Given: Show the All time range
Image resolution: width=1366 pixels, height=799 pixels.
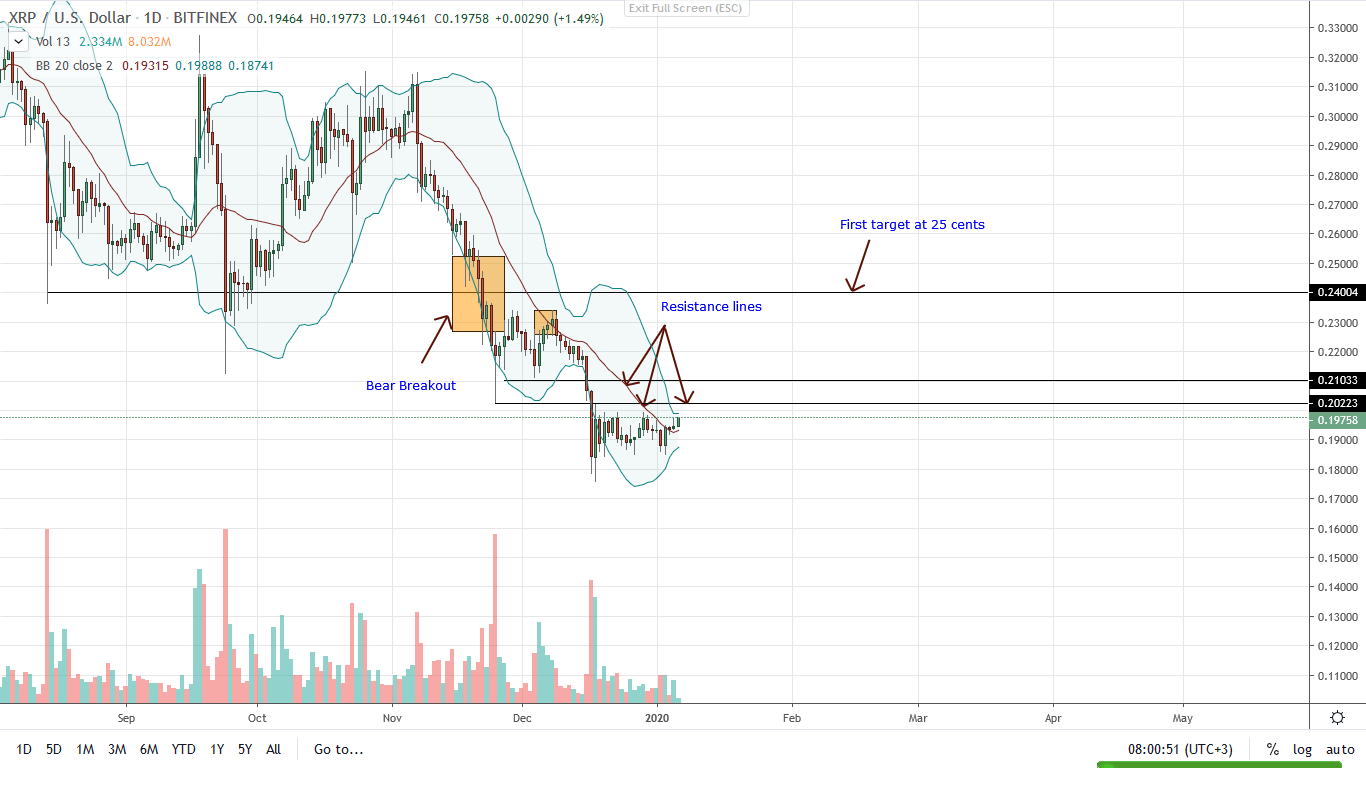Looking at the screenshot, I should 274,749.
